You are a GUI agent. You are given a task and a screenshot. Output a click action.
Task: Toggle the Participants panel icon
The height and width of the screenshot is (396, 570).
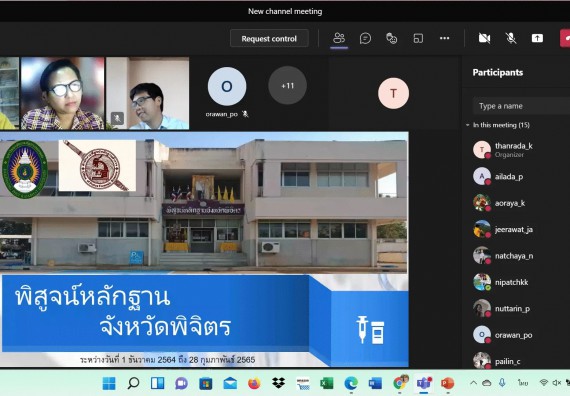tap(339, 38)
